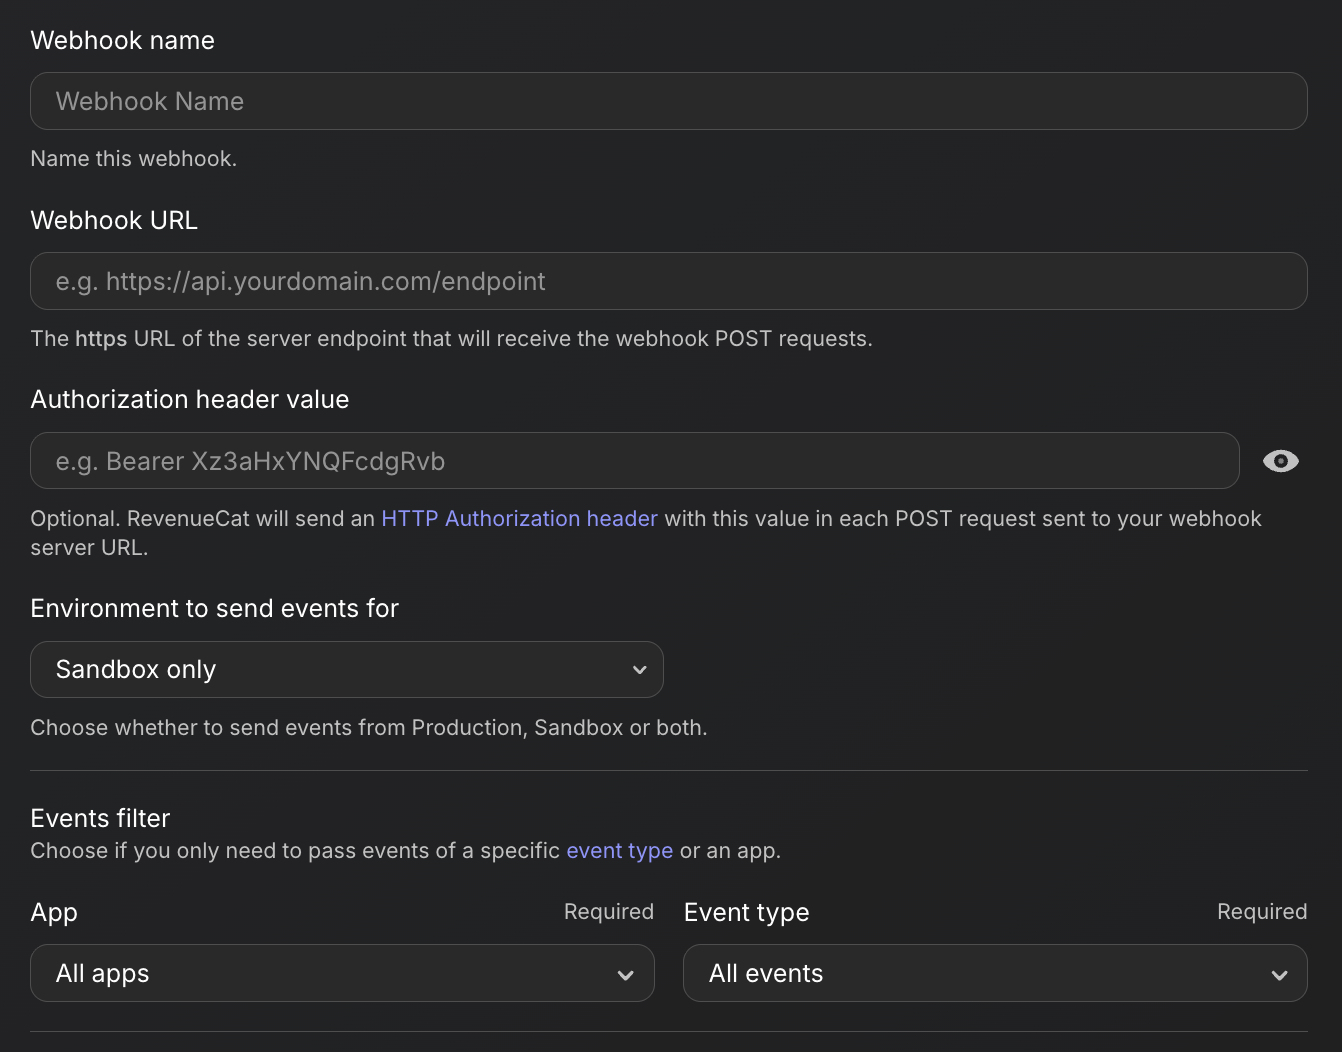Click the Authorization header value text field

point(635,461)
